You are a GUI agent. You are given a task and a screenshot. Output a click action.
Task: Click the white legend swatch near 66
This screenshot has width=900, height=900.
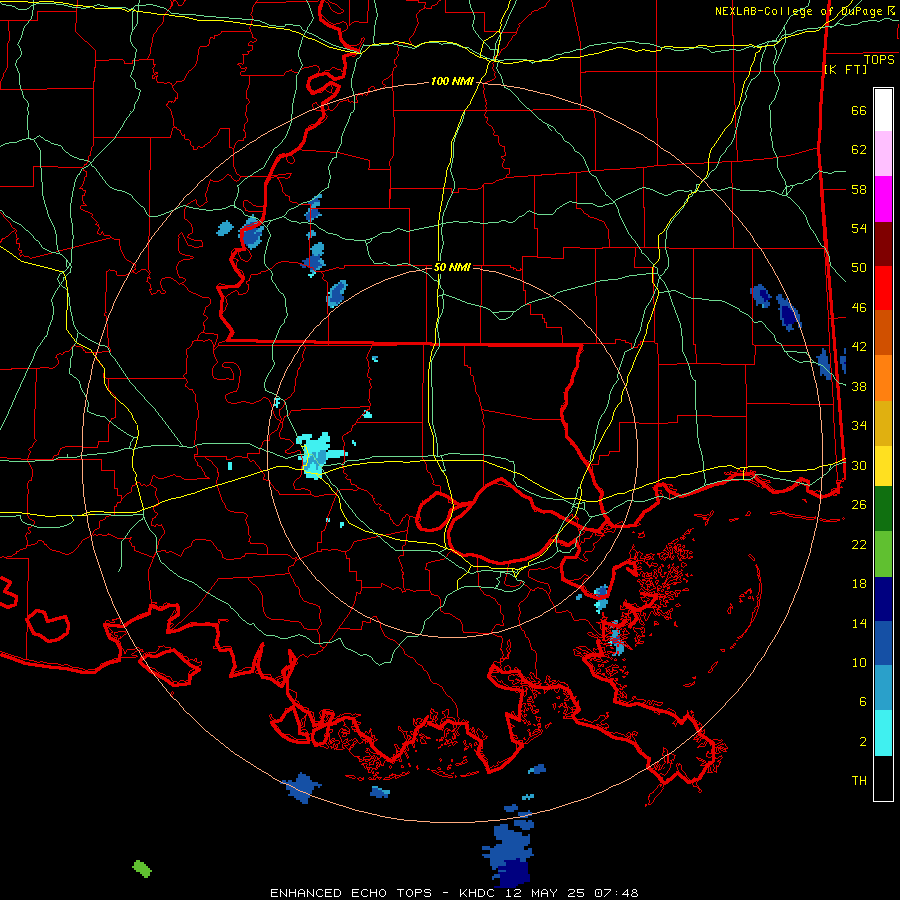pos(883,110)
